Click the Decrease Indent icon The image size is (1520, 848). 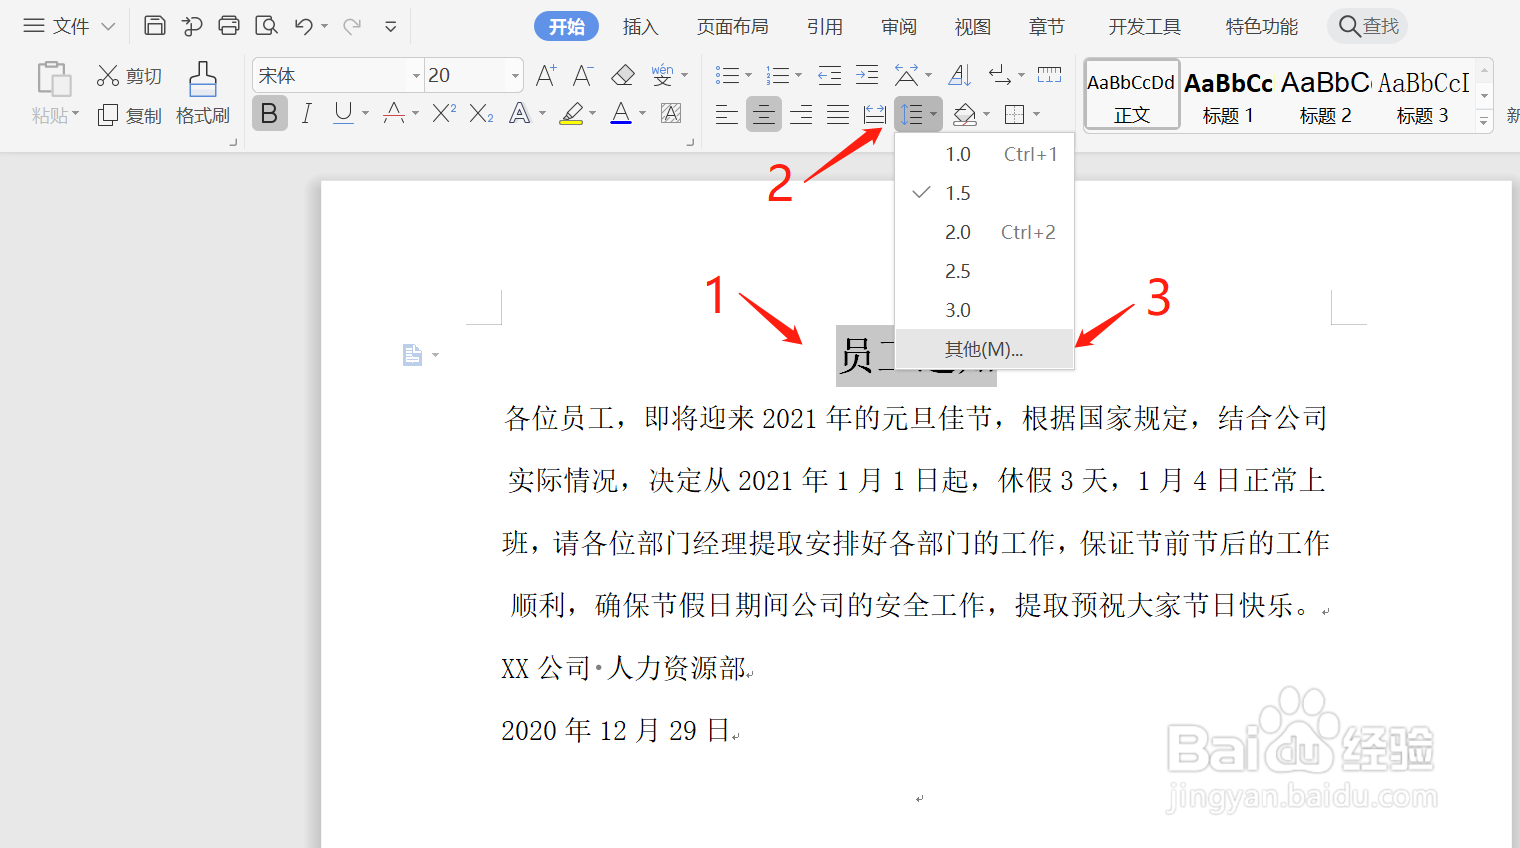pos(829,75)
